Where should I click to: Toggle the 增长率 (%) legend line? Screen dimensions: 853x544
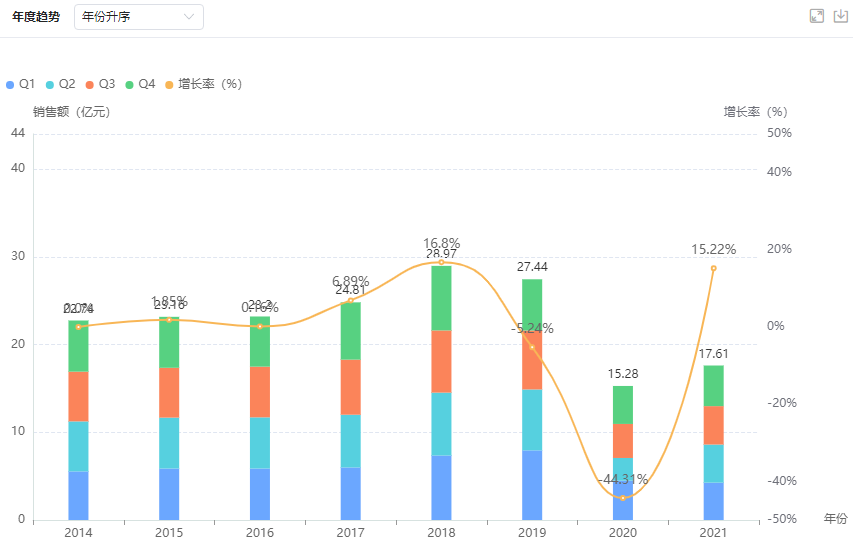[203, 84]
